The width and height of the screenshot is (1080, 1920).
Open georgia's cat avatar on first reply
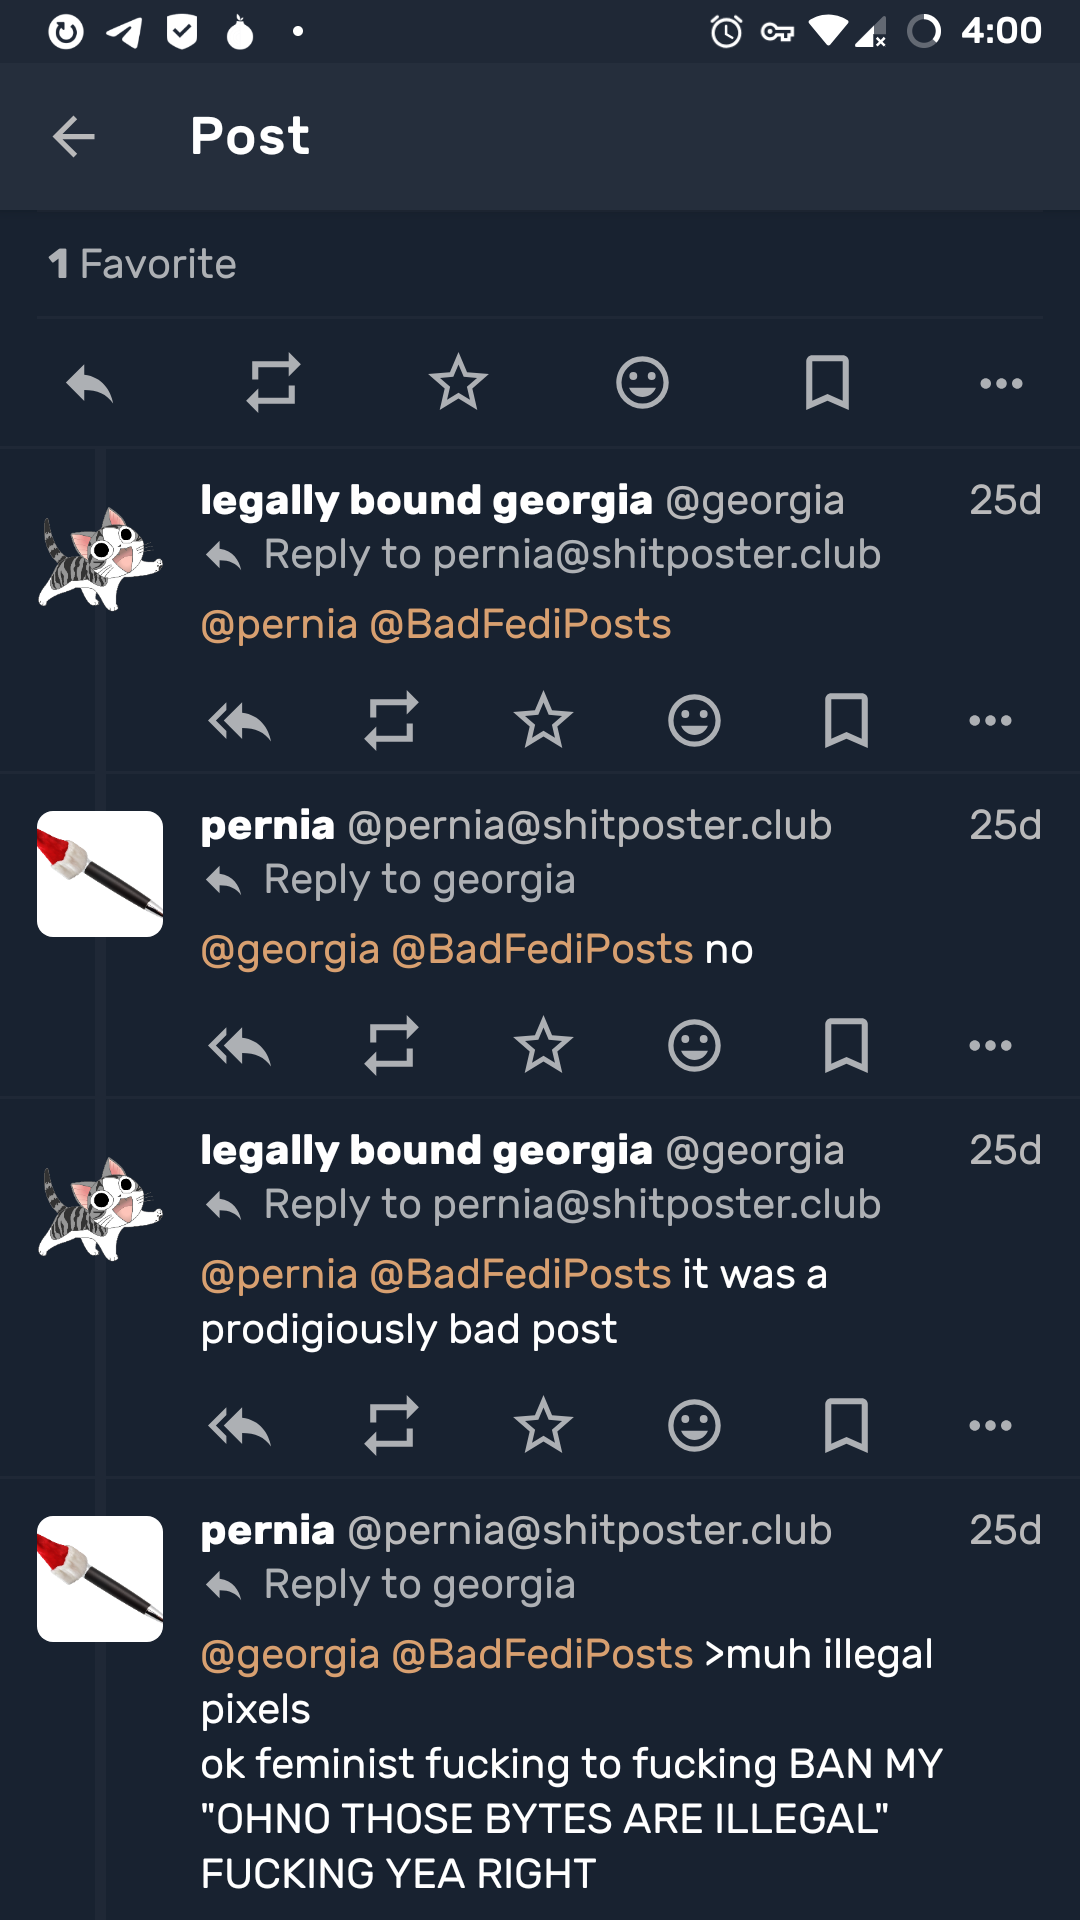point(100,558)
